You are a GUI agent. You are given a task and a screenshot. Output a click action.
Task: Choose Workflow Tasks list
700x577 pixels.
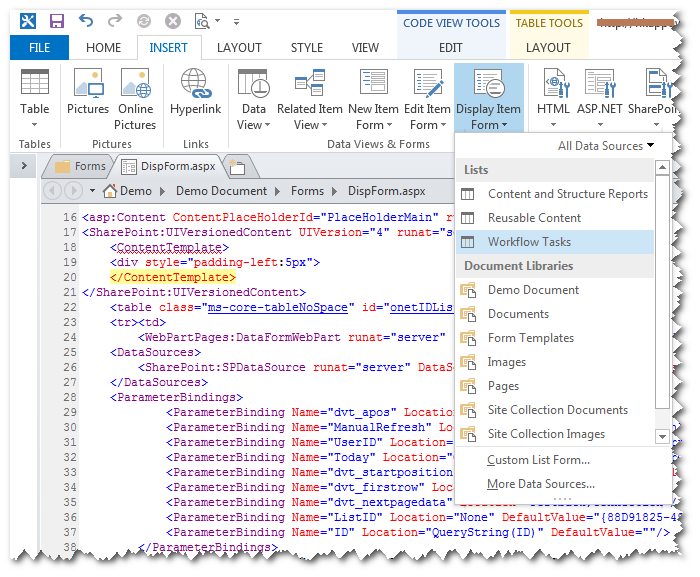[555, 242]
